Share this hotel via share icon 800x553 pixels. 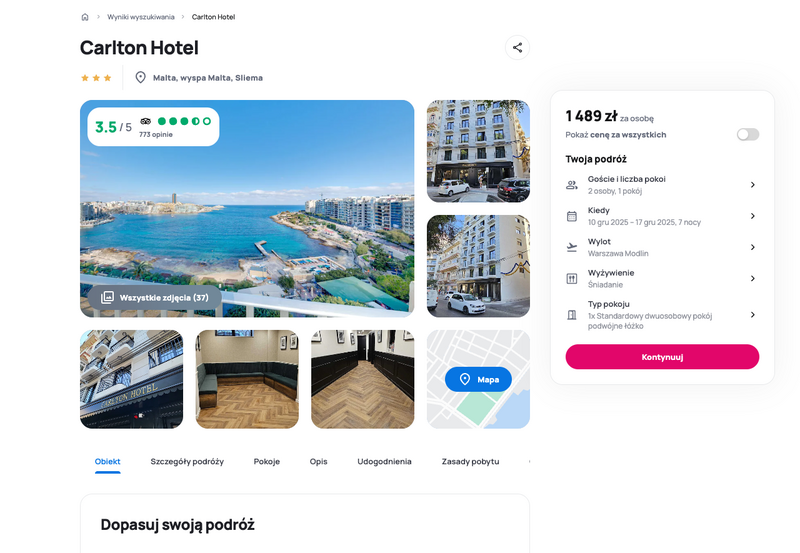tap(517, 47)
